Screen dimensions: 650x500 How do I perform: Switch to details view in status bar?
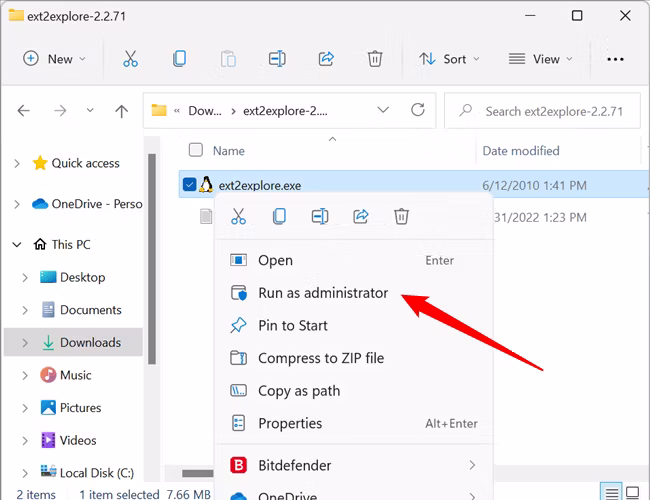611,493
